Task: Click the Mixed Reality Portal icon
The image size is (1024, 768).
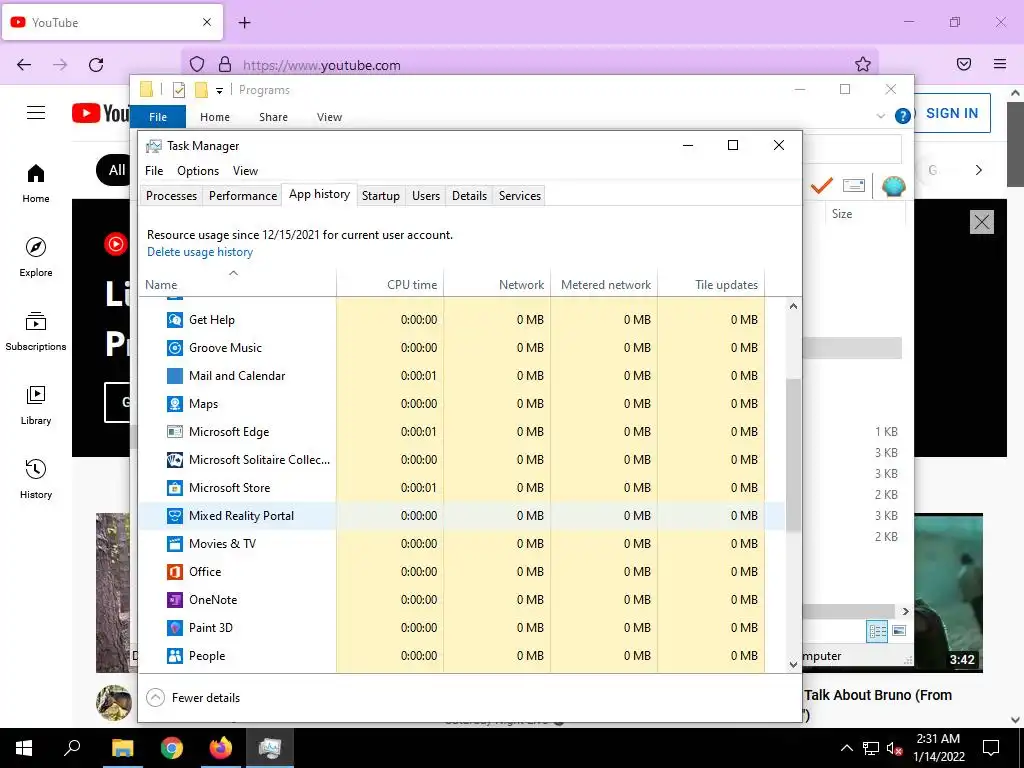Action: pyautogui.click(x=174, y=516)
